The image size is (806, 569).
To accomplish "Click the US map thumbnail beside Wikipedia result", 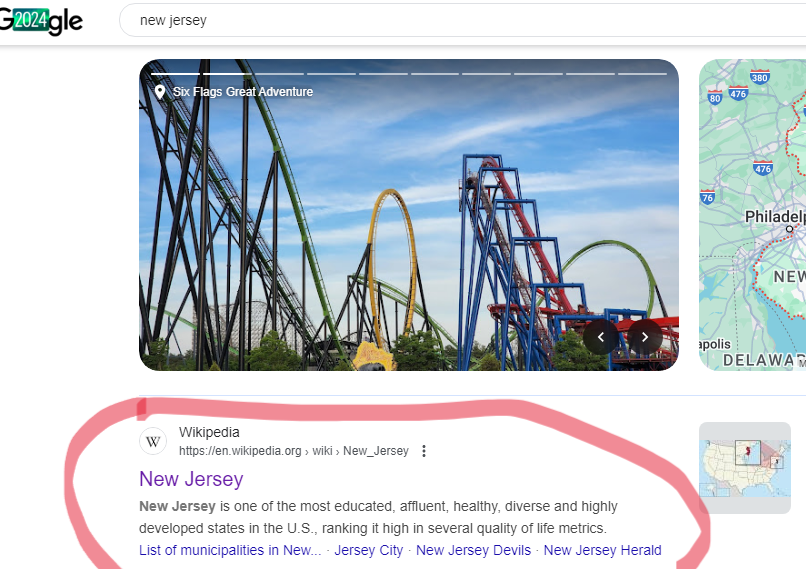I will (x=745, y=468).
